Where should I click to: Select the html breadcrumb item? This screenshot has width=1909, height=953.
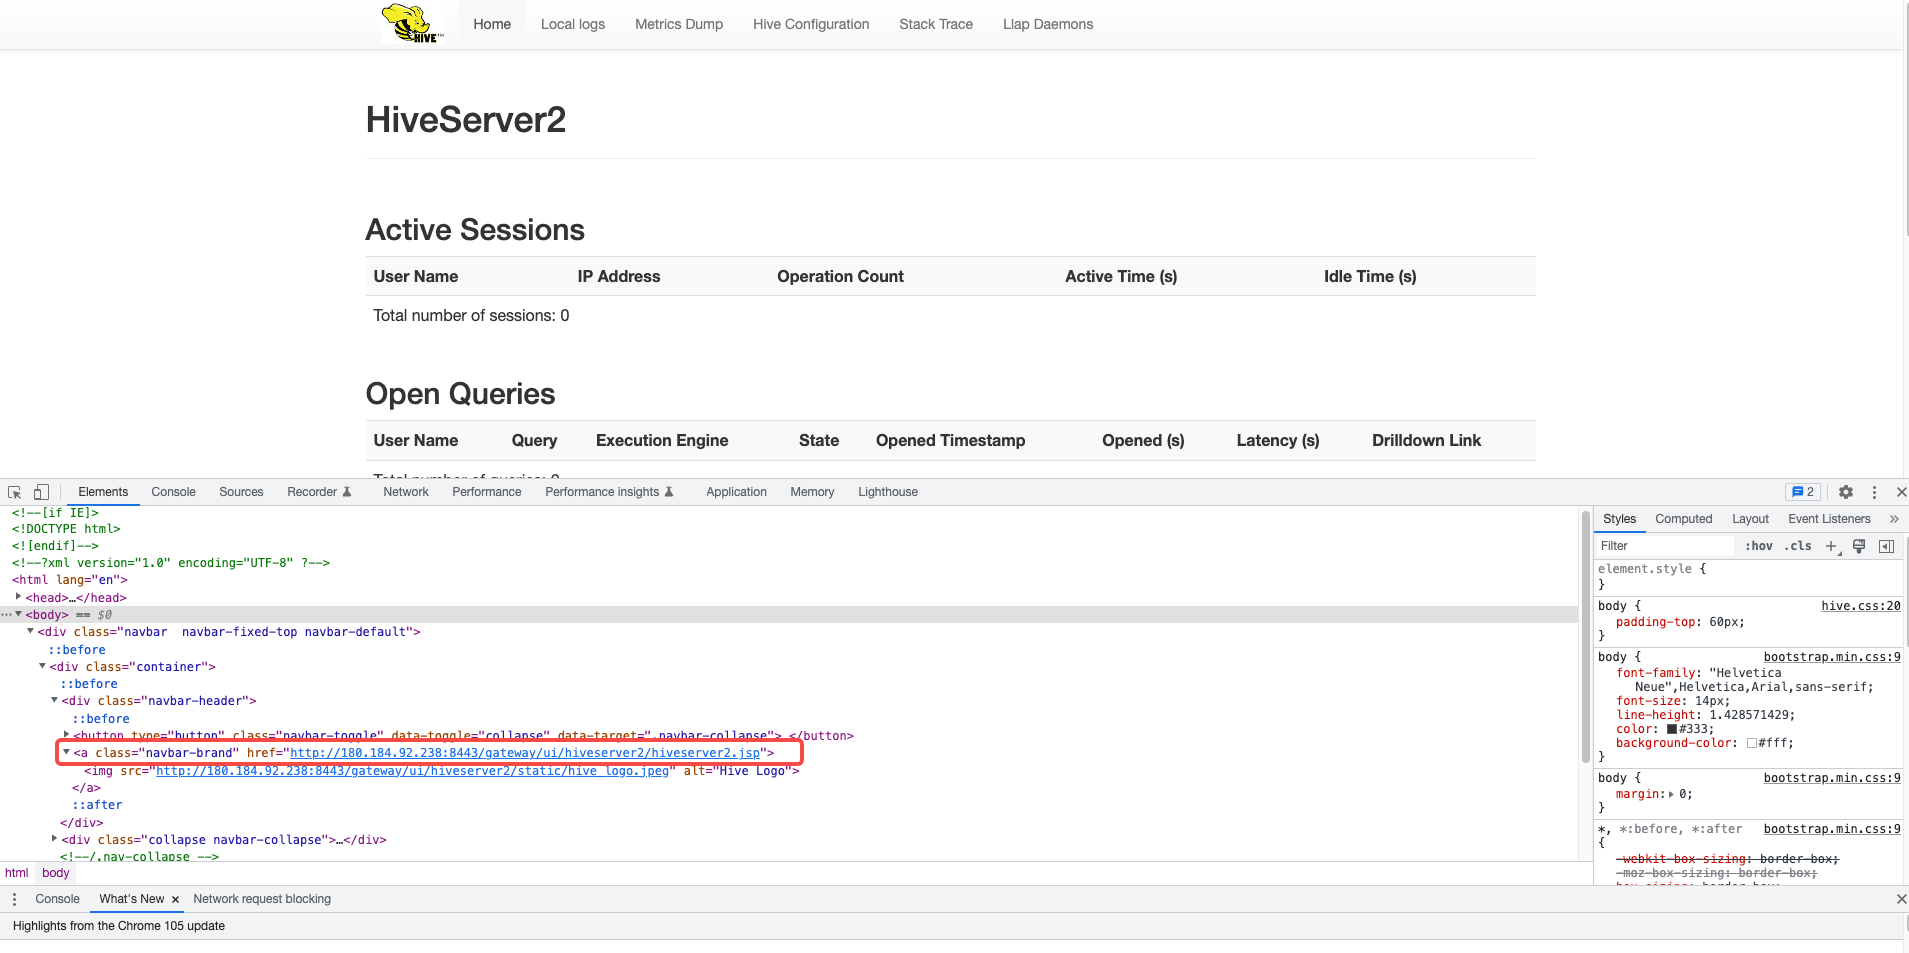(x=17, y=873)
